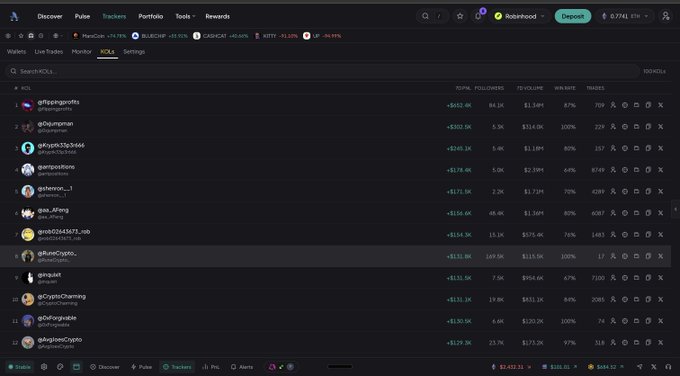Open the Settings tab in Trackers
This screenshot has height=376, width=680.
(x=134, y=52)
